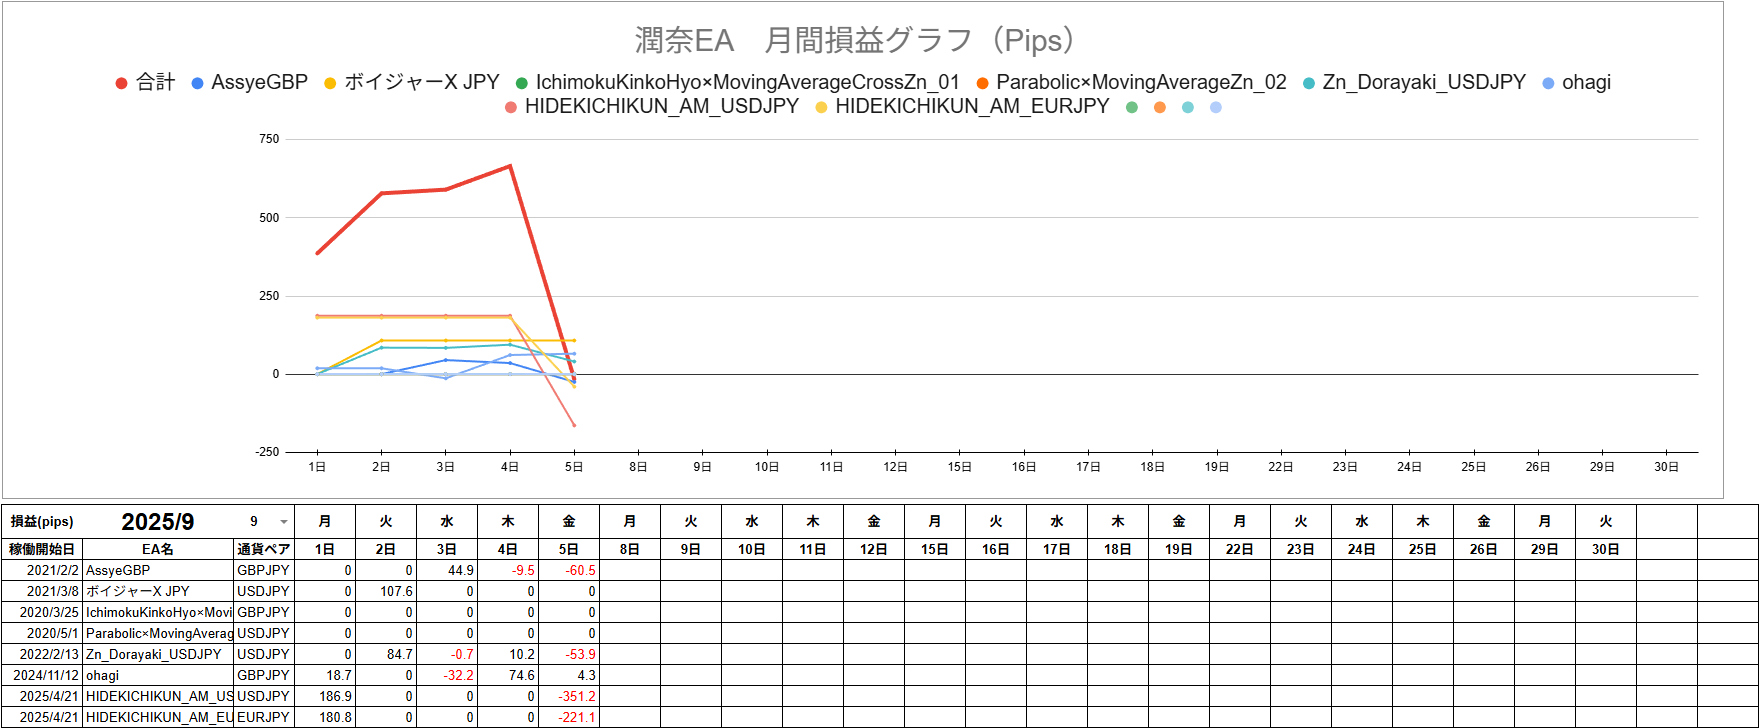
Task: Click the 750 y-axis label
Action: click(269, 139)
